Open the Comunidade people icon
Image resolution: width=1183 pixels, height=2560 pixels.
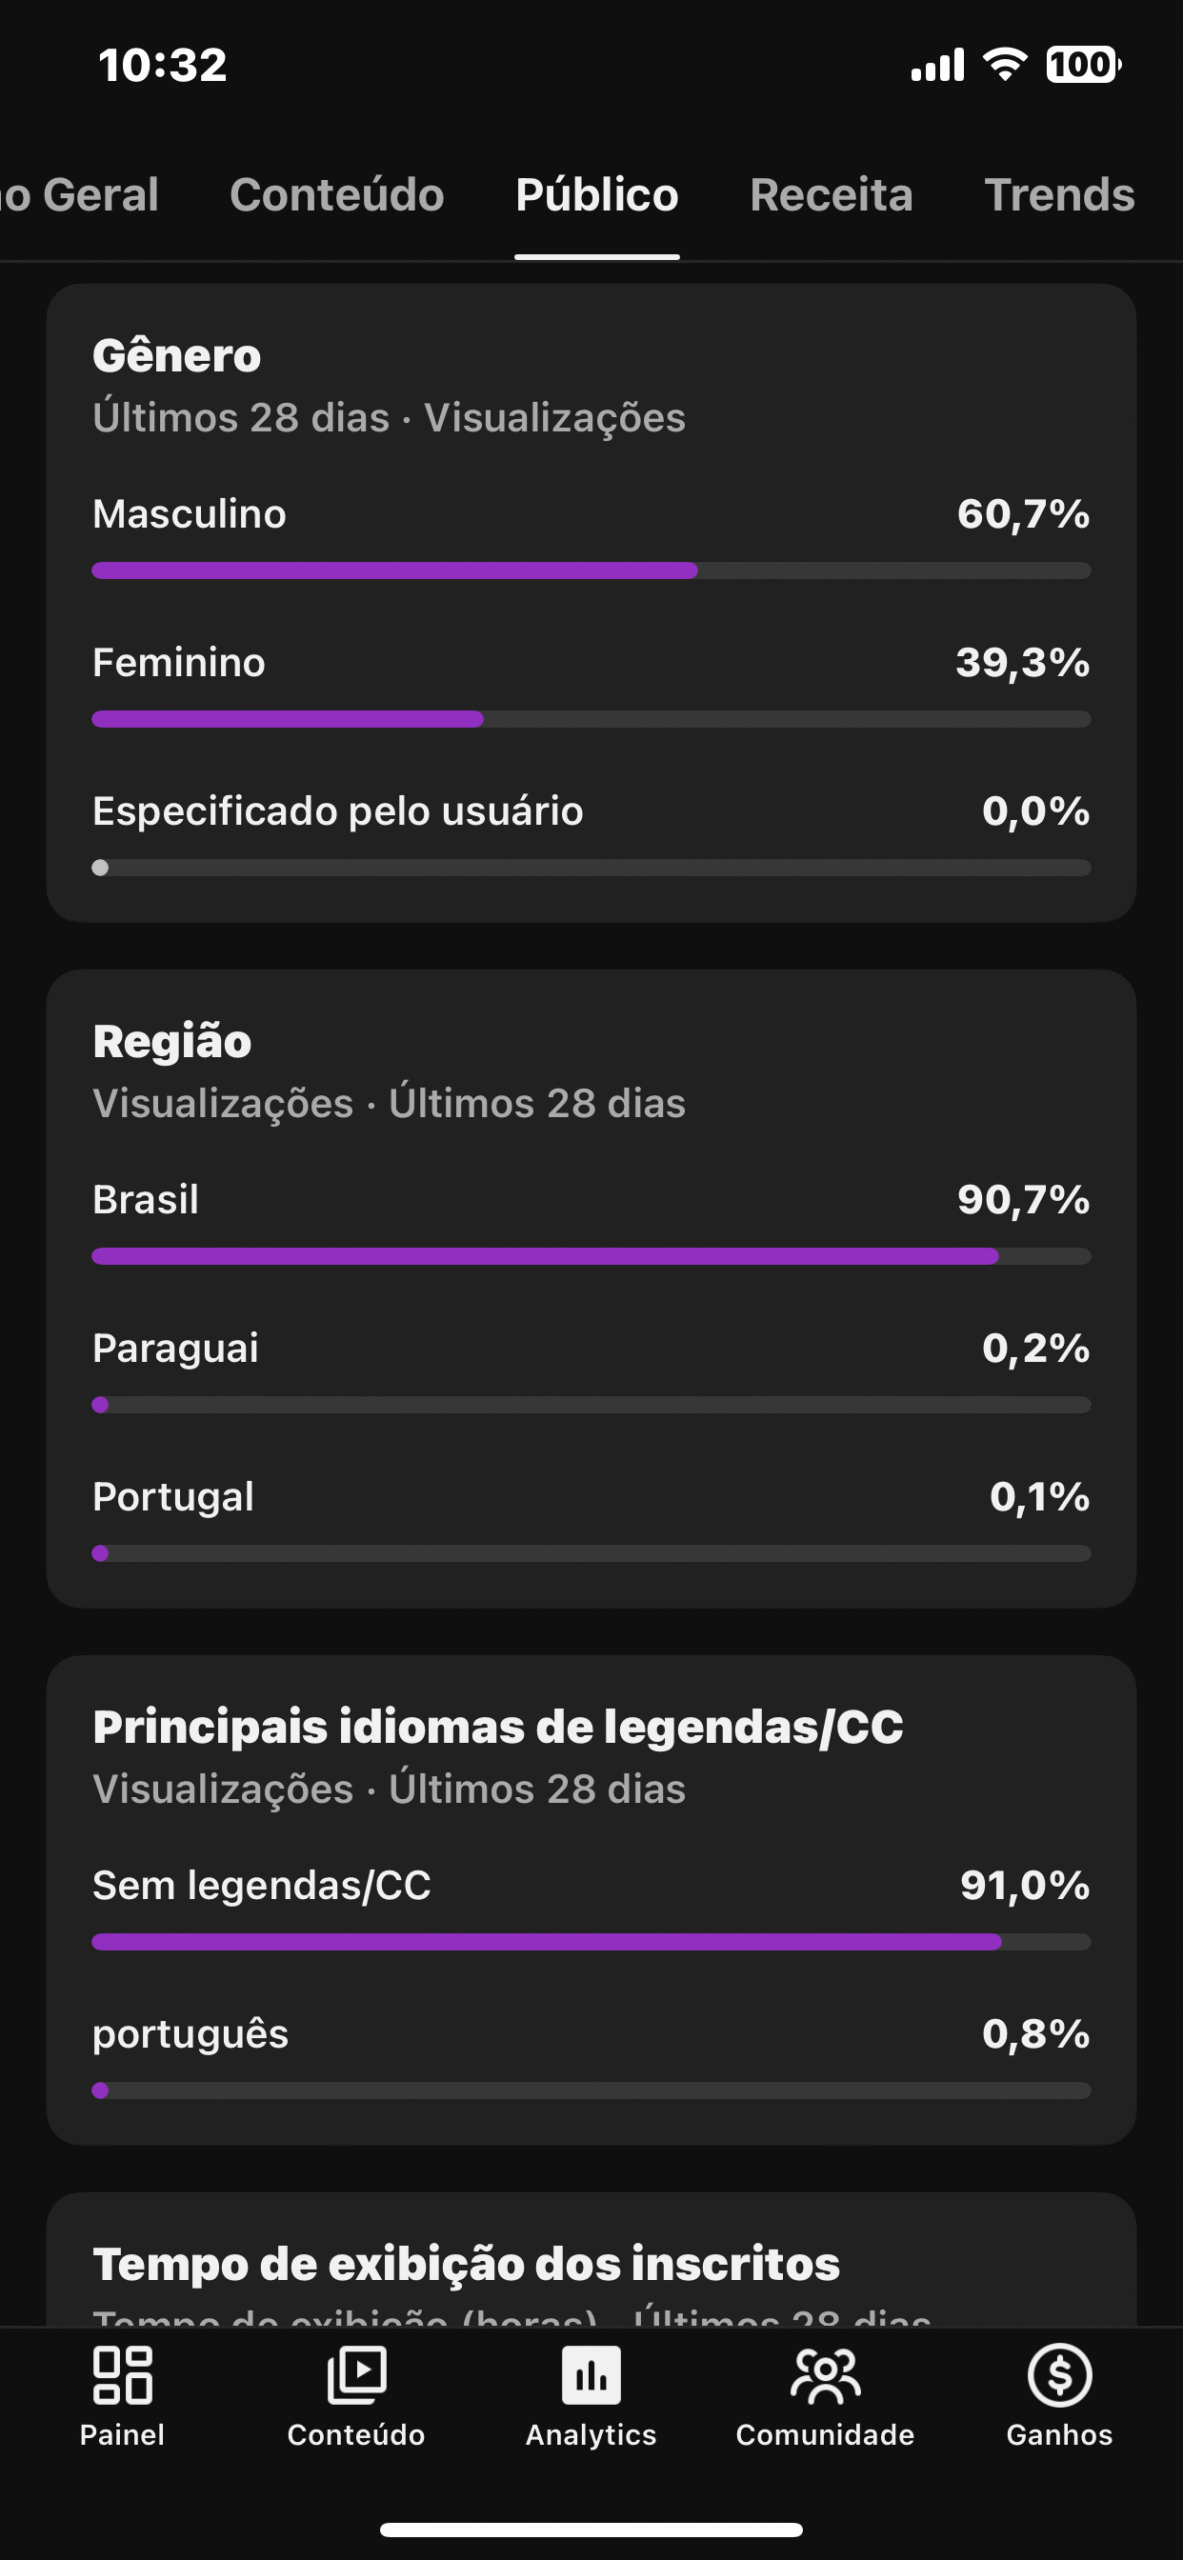[825, 2376]
